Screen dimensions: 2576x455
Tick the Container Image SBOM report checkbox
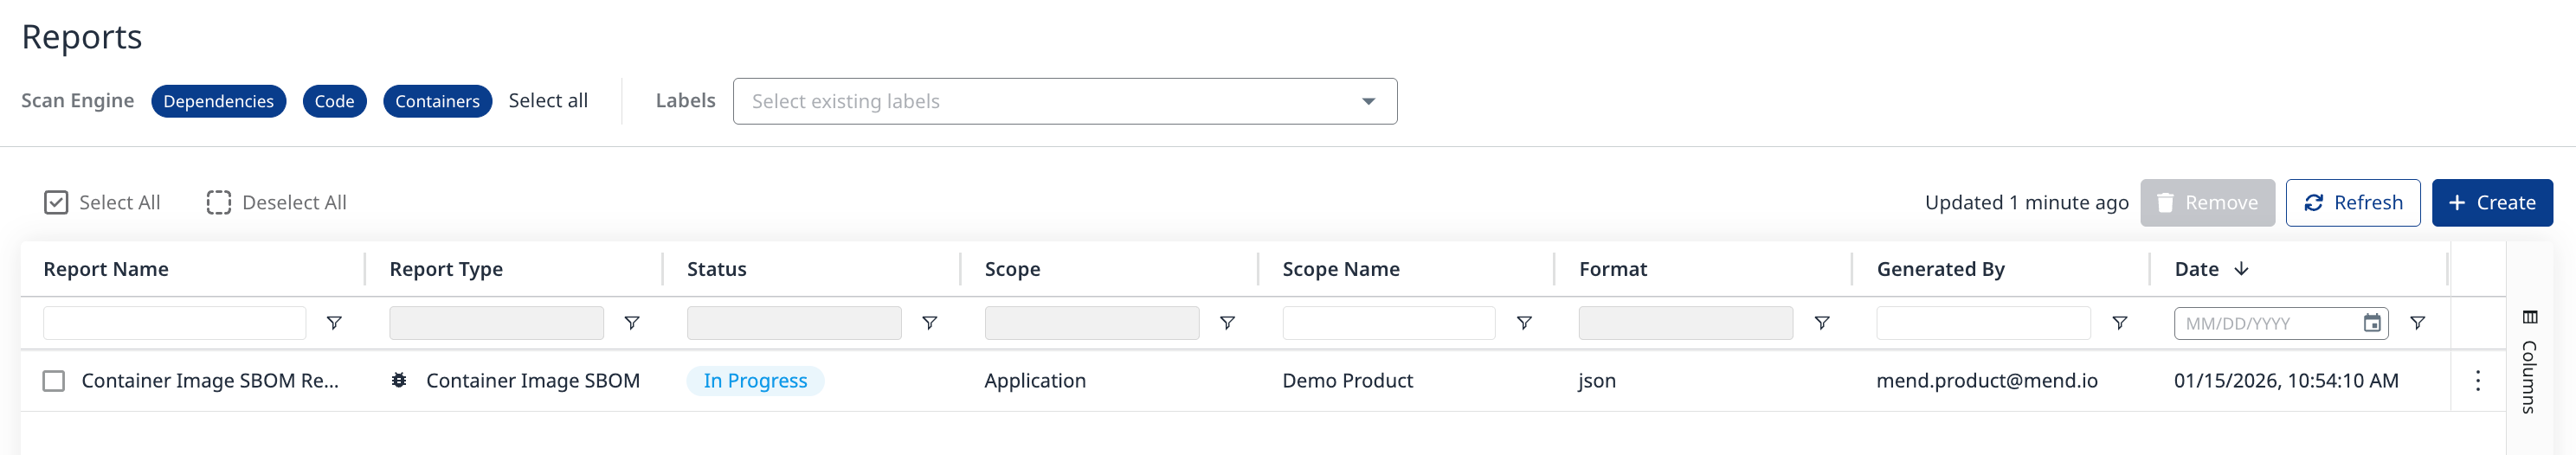pos(54,381)
